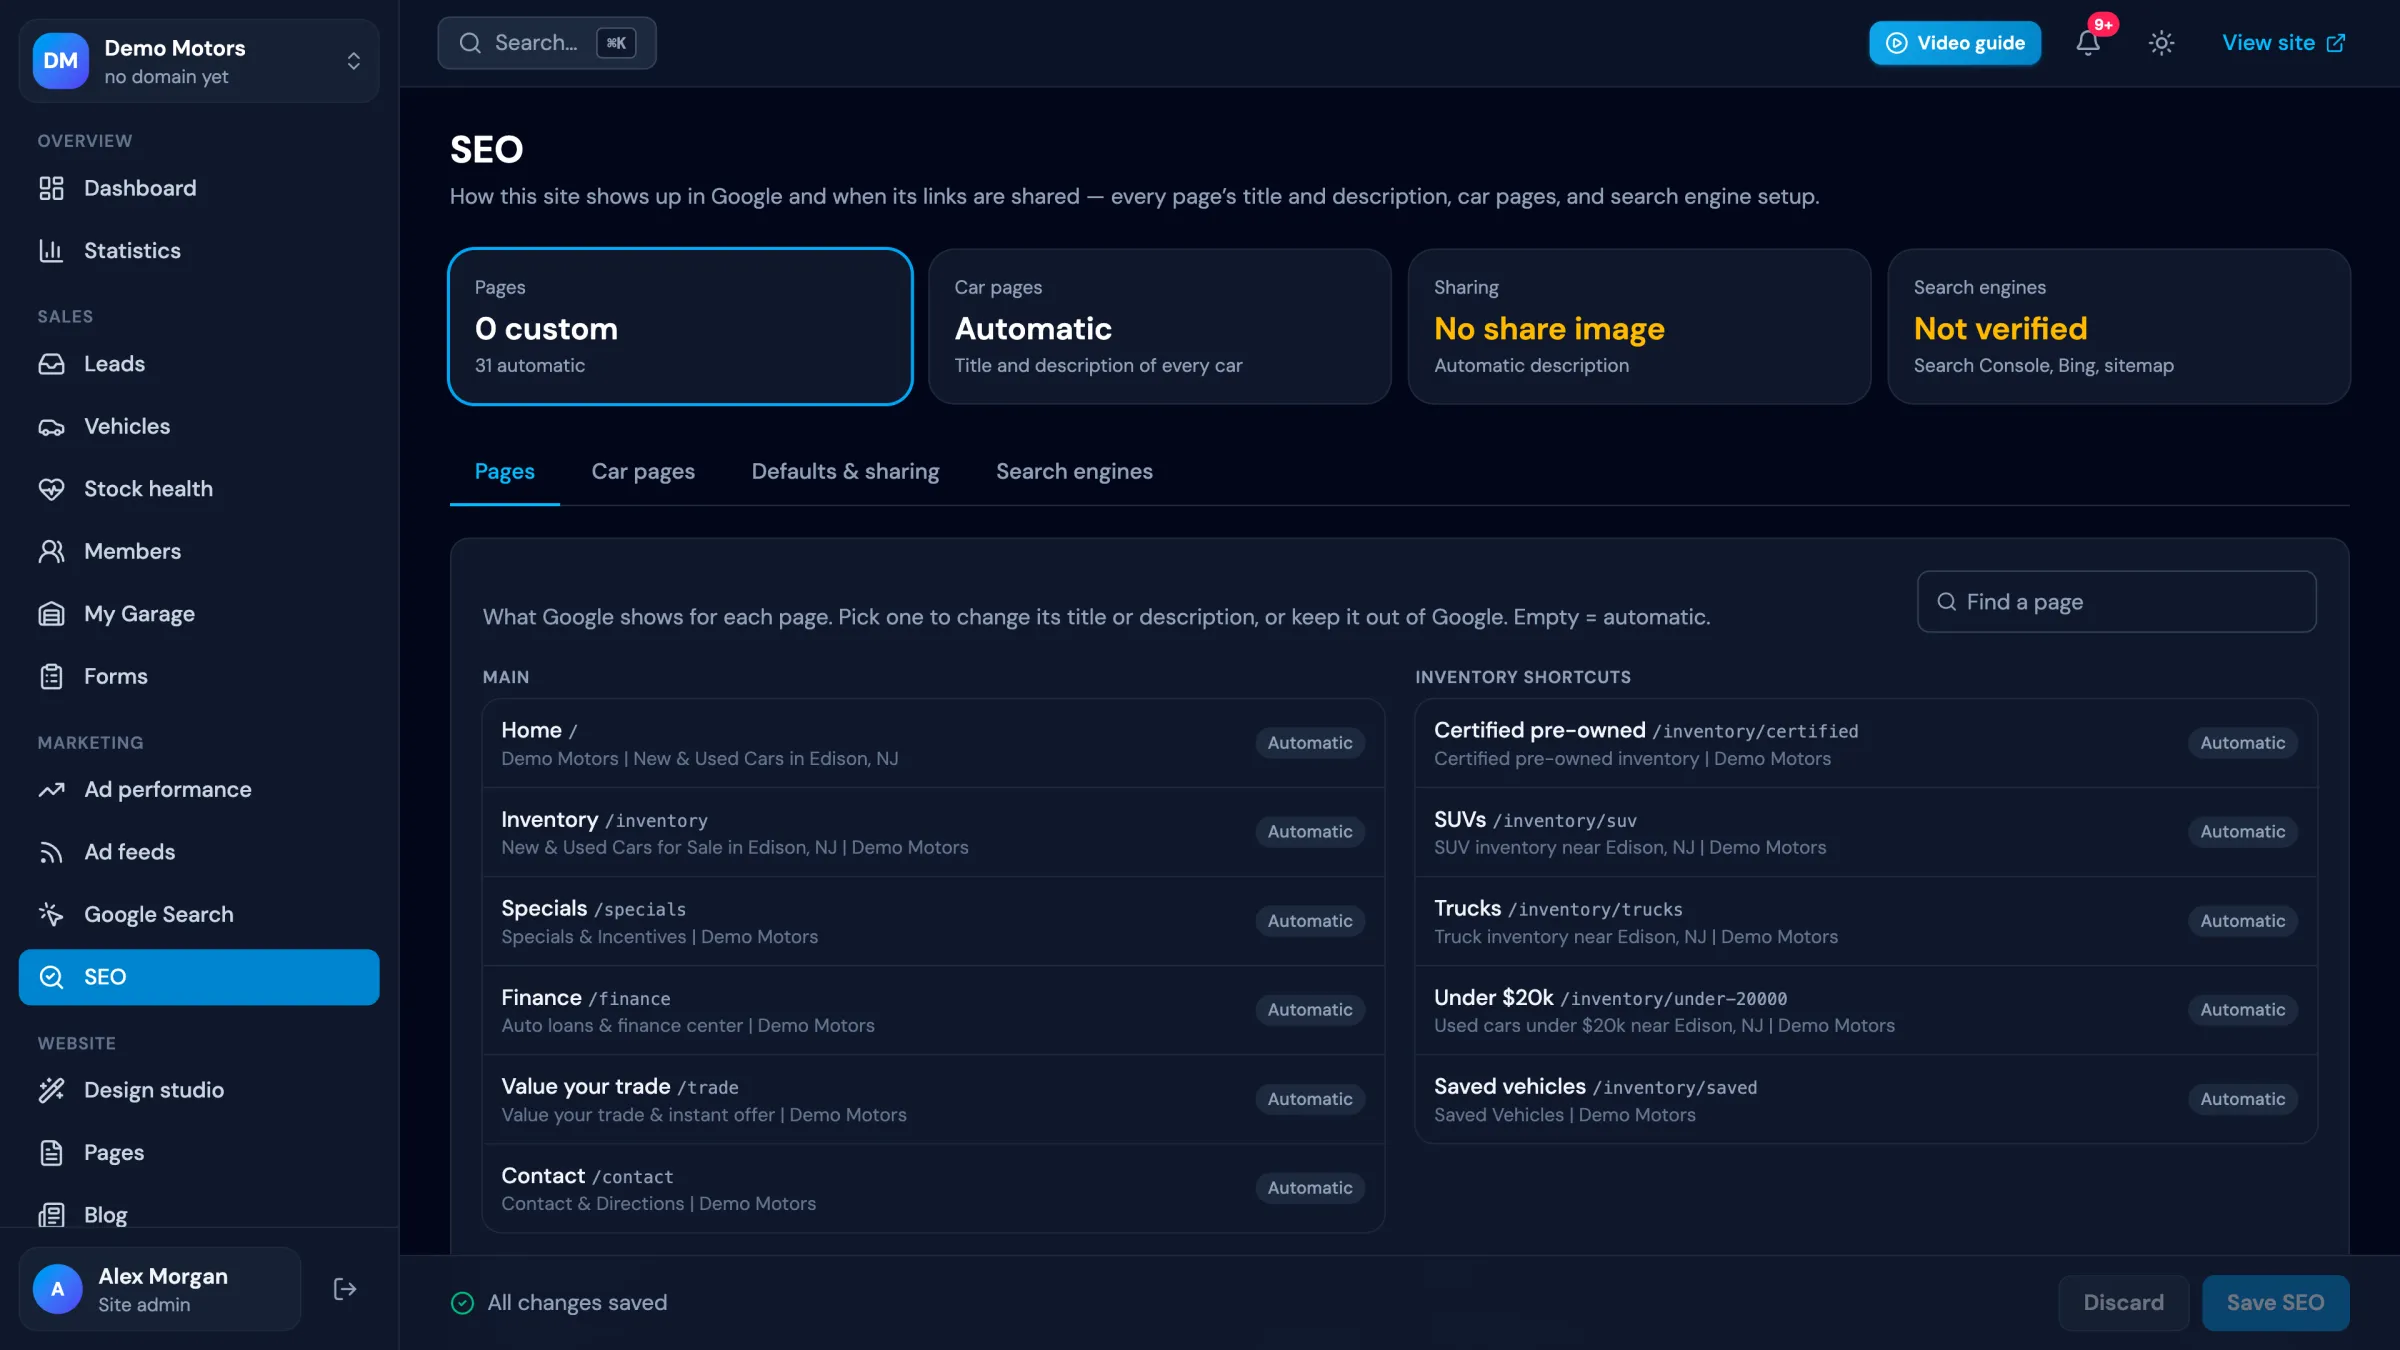Click the Alex Morgan user profile
The height and width of the screenshot is (1350, 2400).
[160, 1289]
